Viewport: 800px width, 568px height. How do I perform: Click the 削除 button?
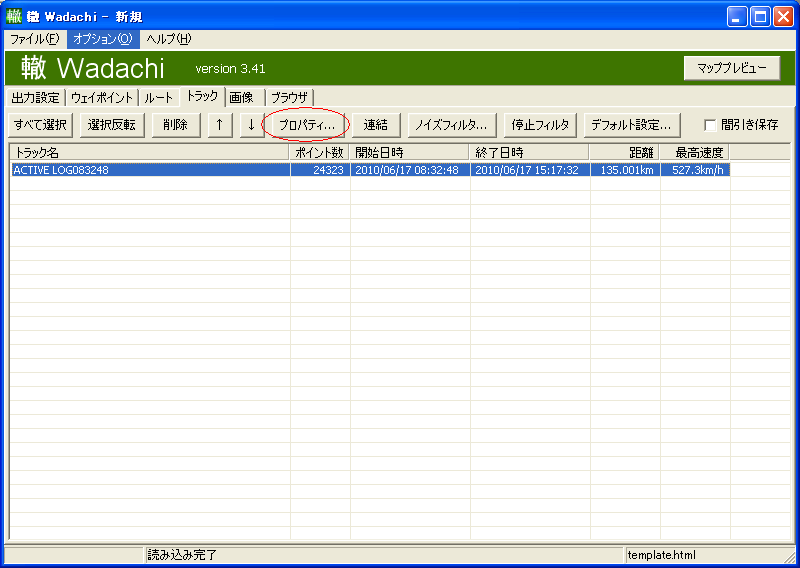coord(176,125)
